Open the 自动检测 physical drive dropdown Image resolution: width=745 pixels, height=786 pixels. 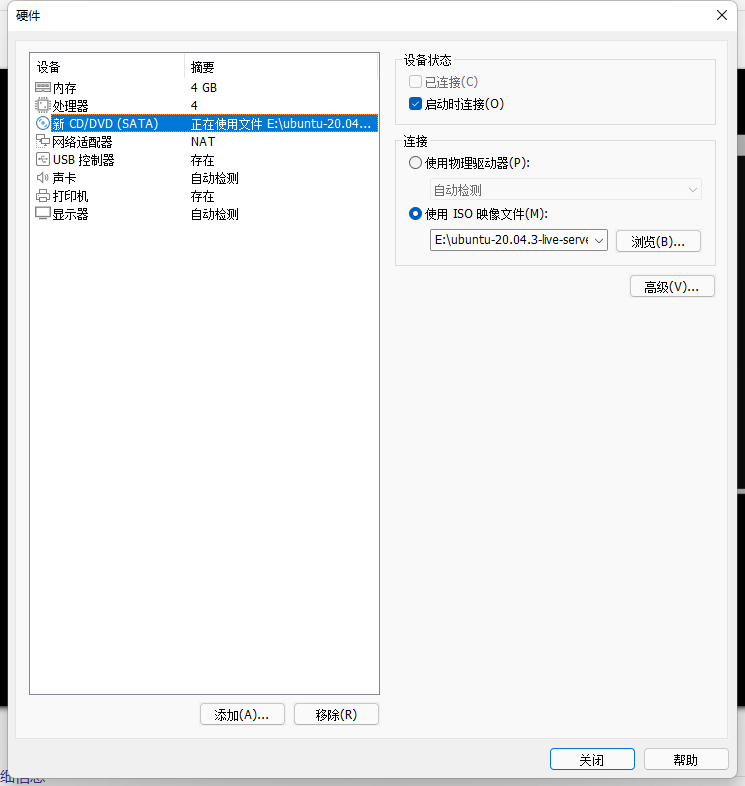pos(565,190)
